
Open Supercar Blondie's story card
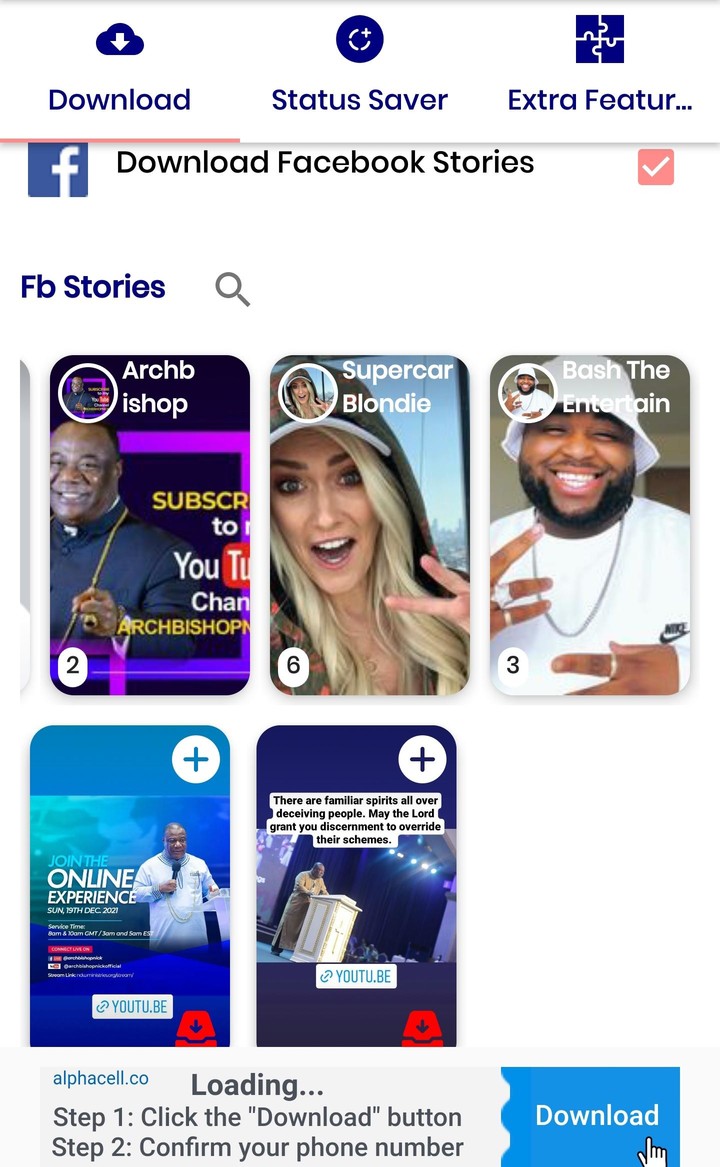pos(370,525)
